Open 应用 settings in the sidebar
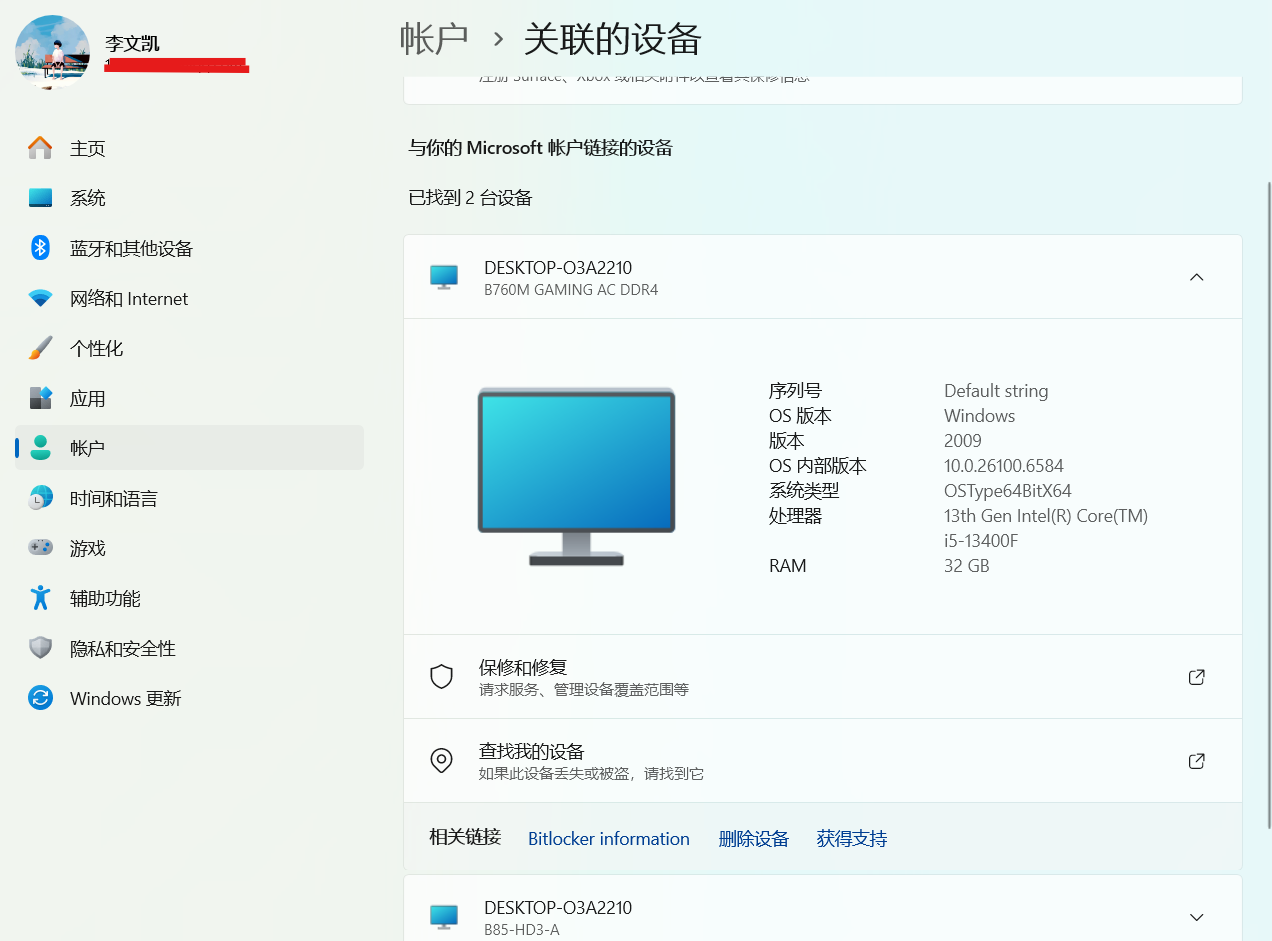The image size is (1272, 941). point(189,398)
